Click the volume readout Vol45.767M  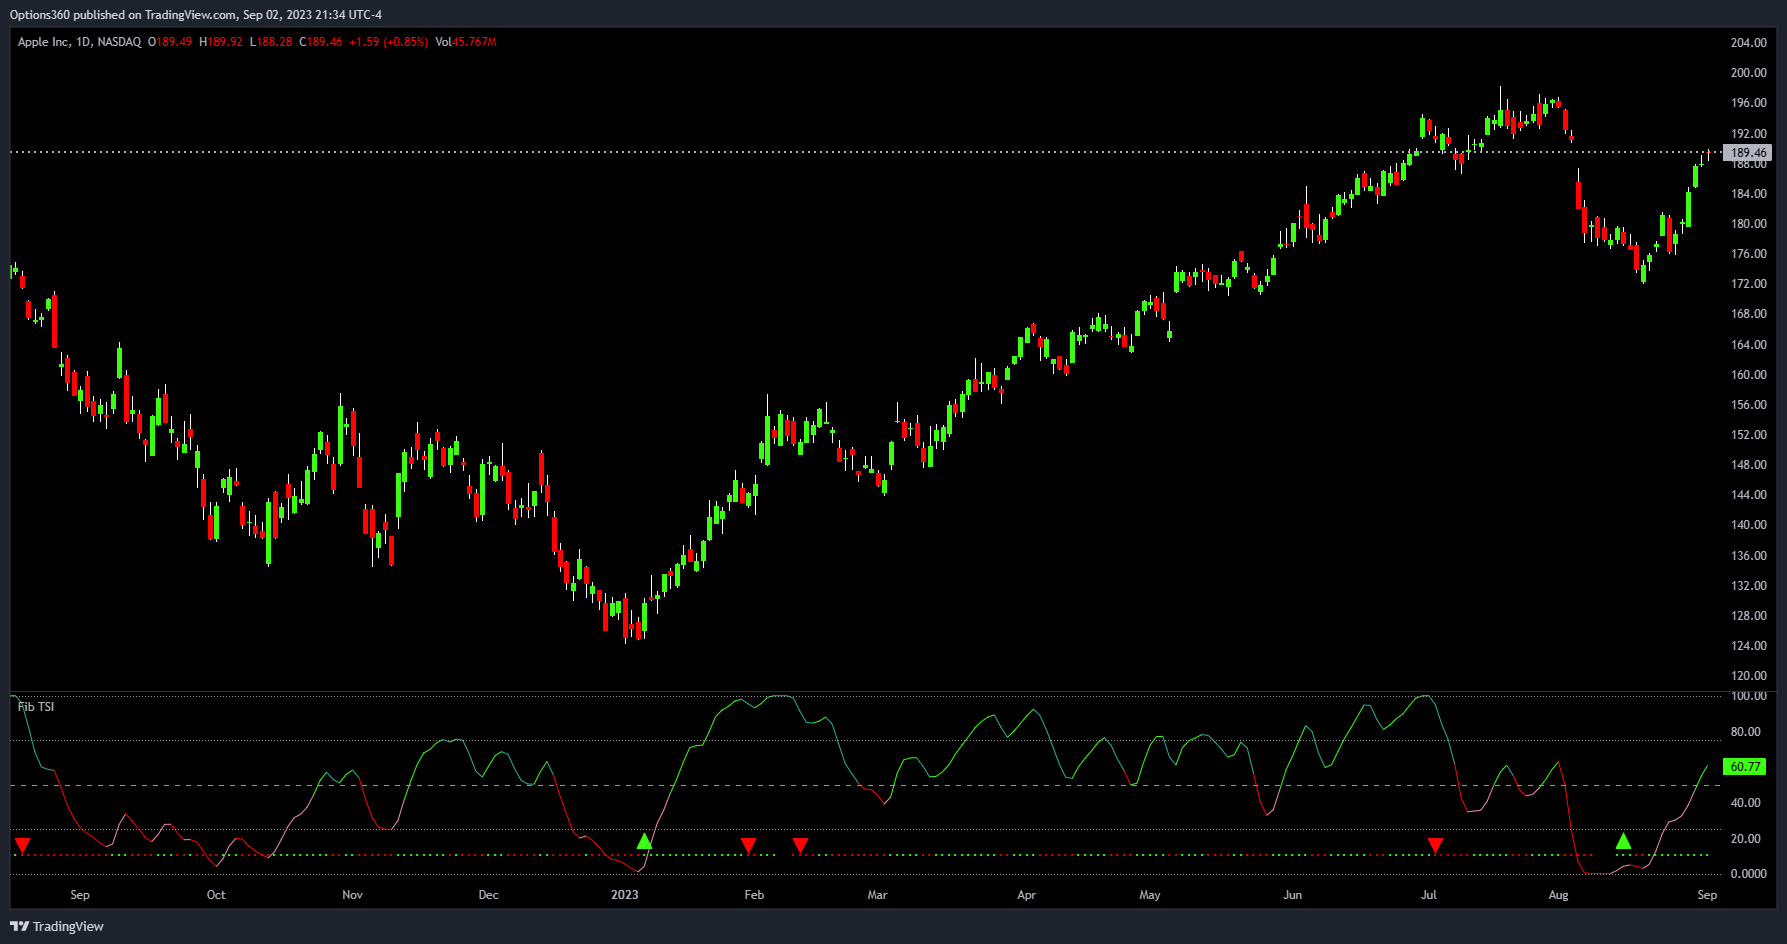(x=466, y=42)
